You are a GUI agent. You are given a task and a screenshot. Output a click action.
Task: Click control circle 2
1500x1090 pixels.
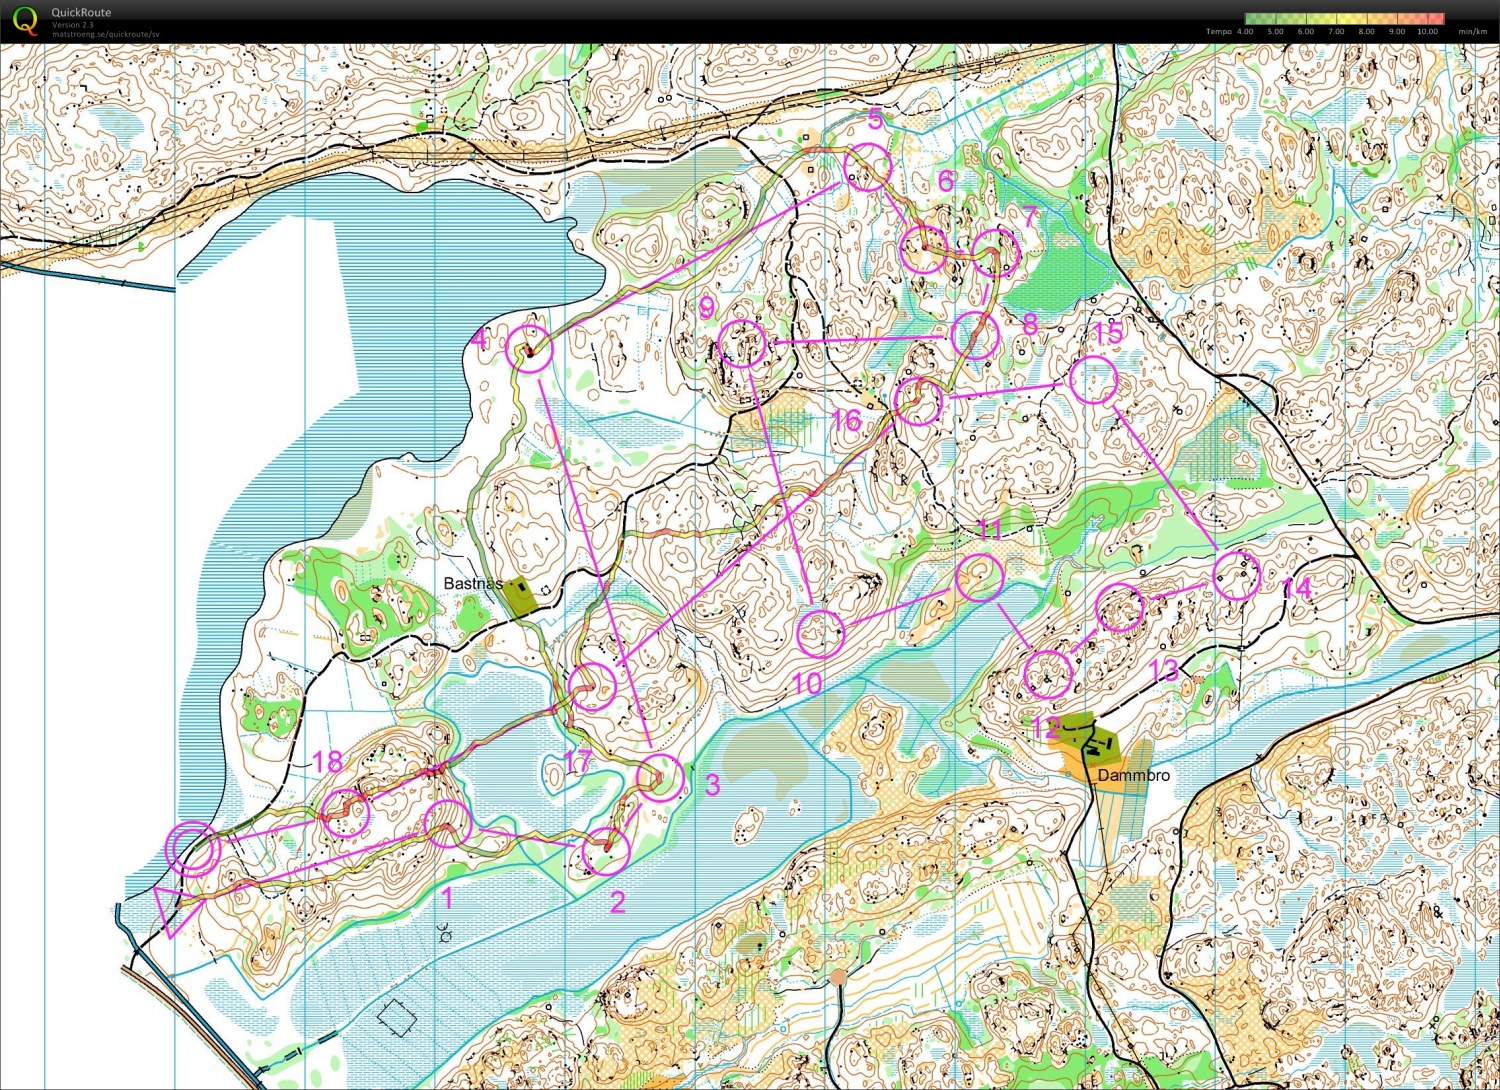click(x=606, y=851)
